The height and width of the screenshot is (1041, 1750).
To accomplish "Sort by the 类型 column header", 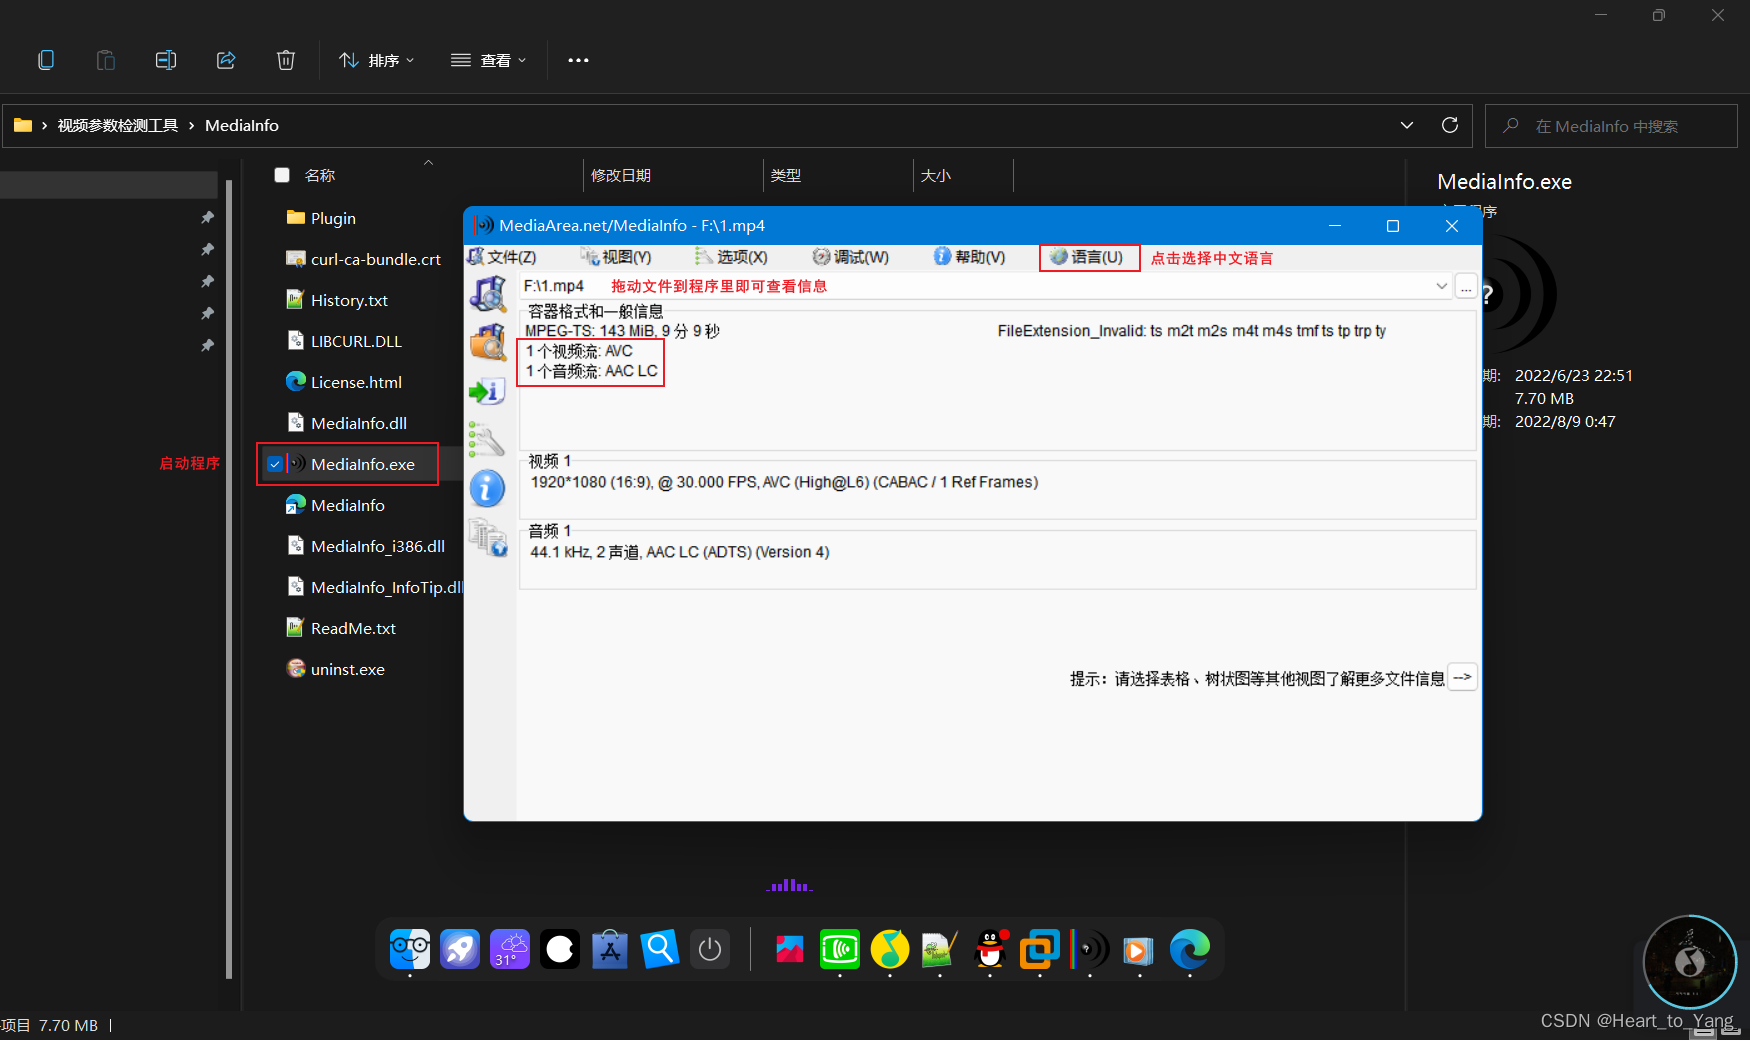I will pos(786,175).
